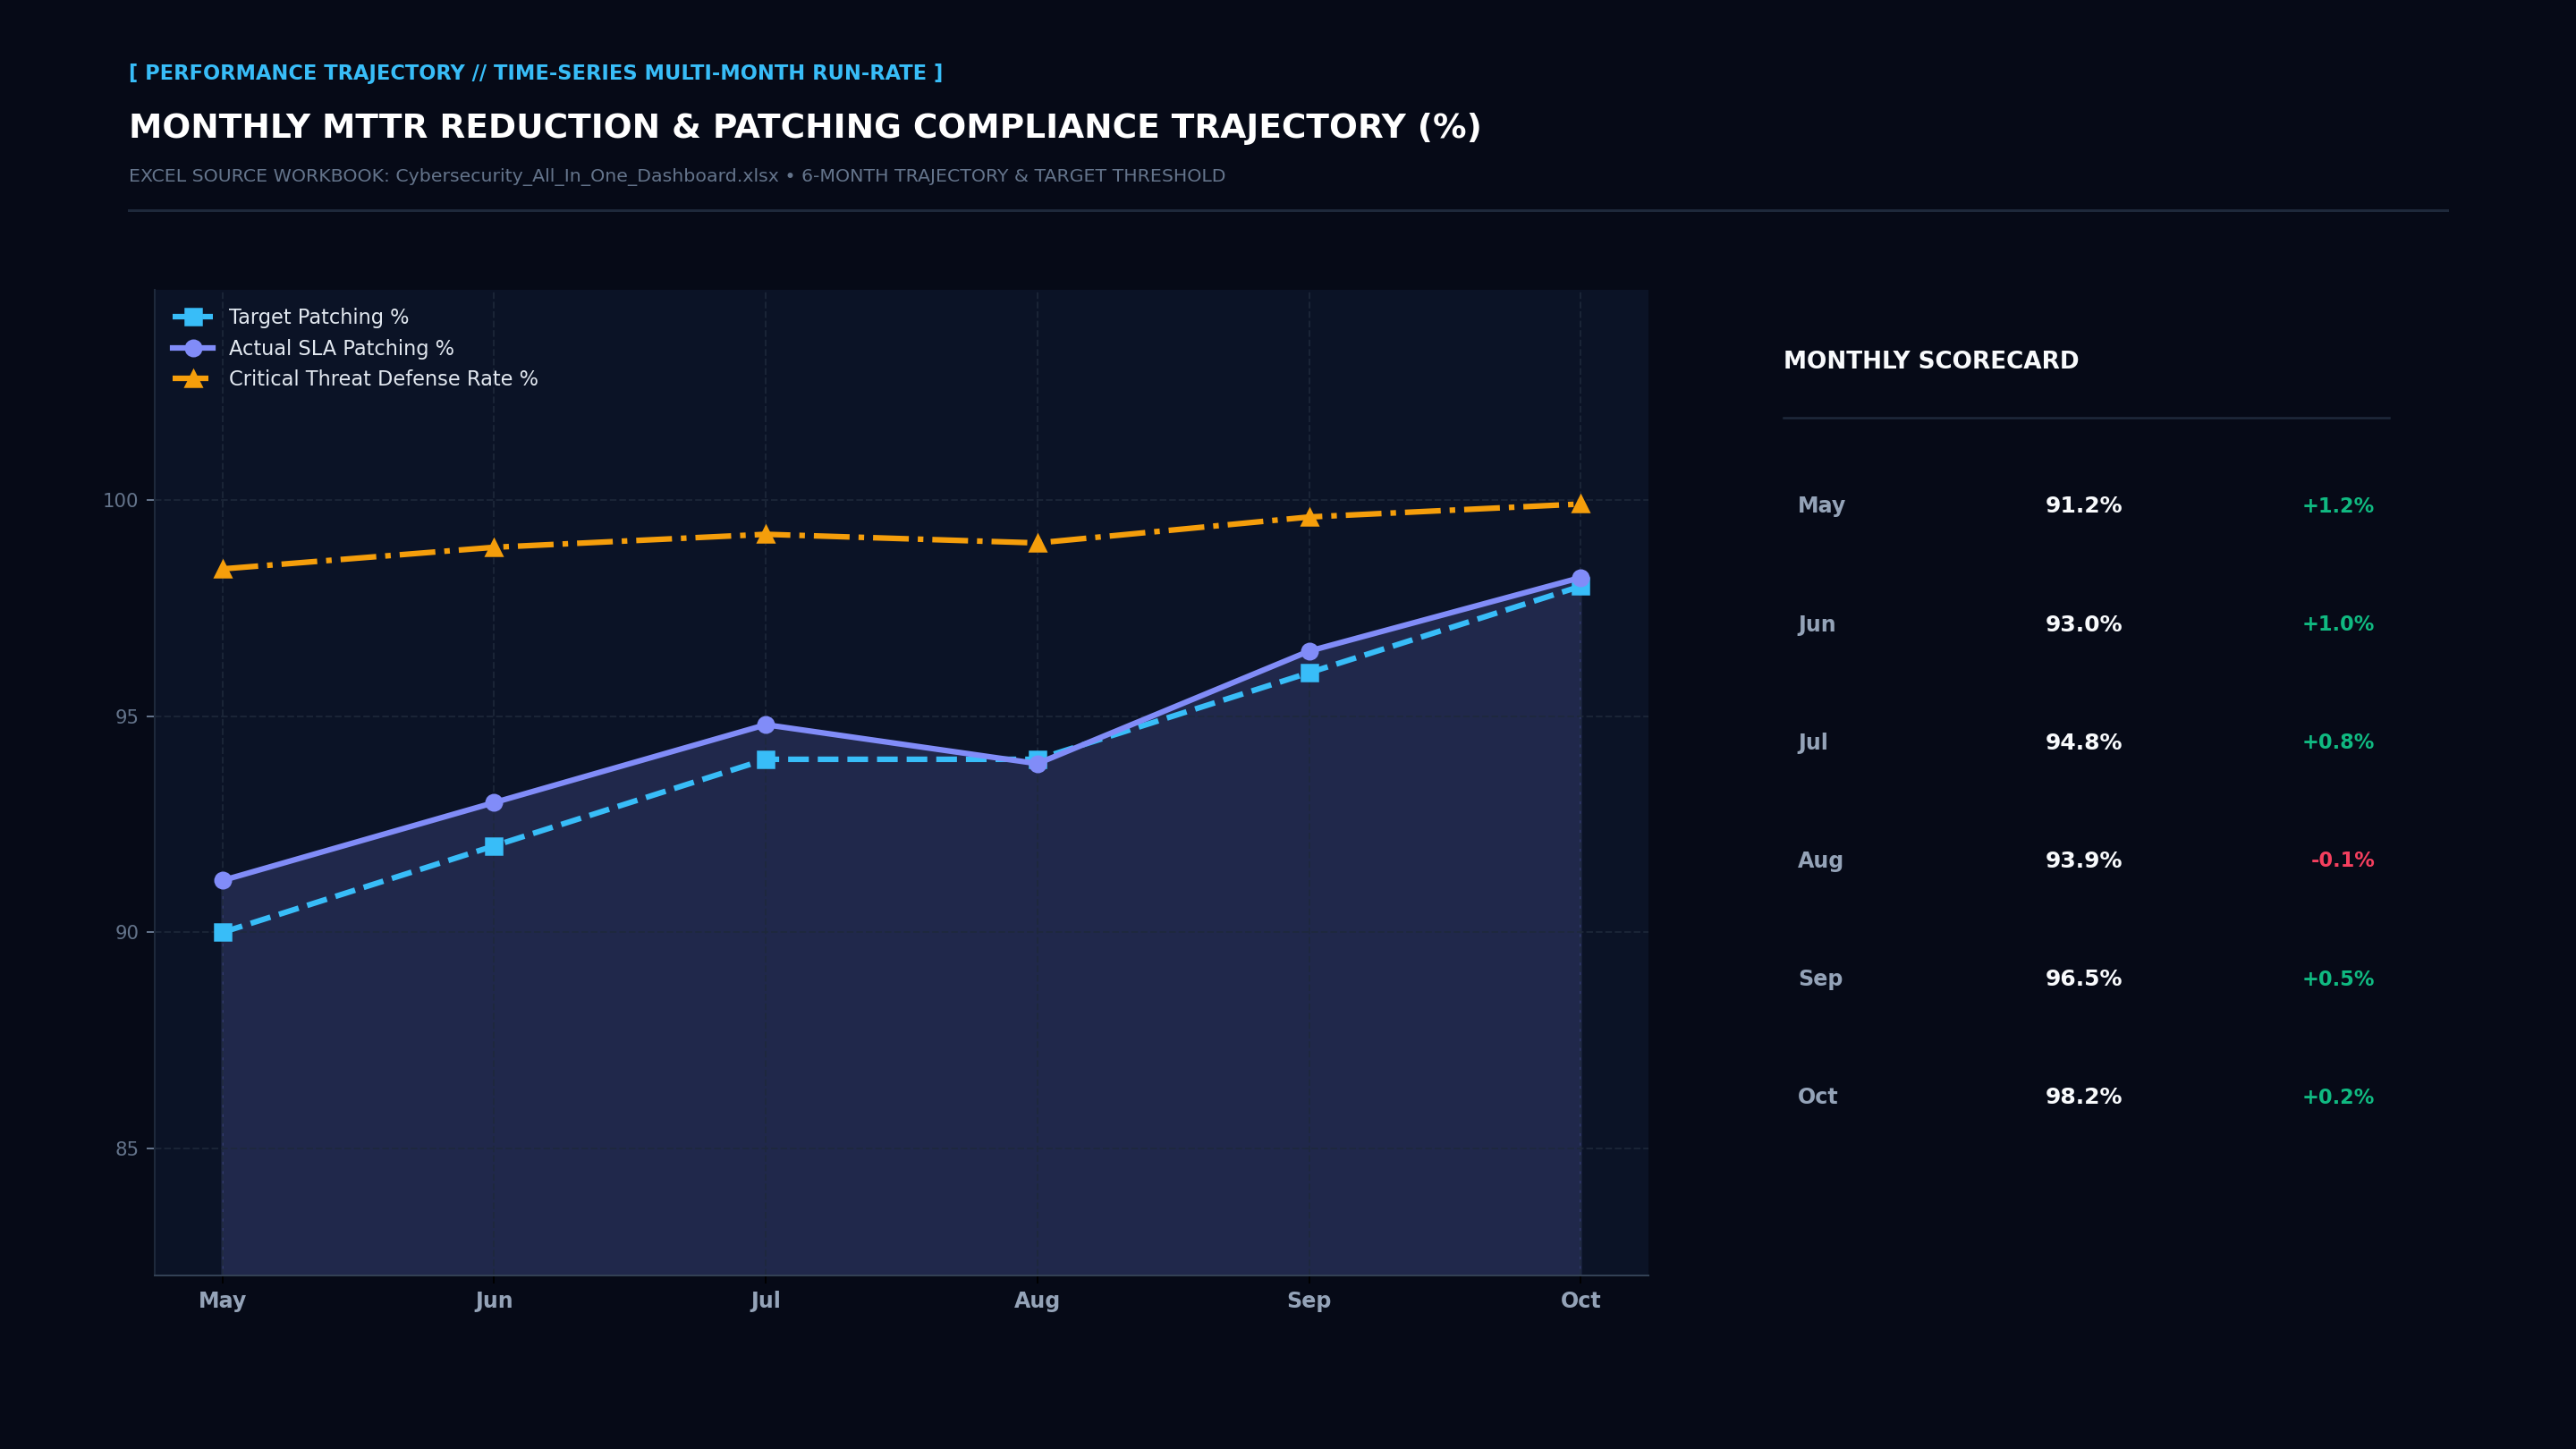Select the Sep Actual SLA circle data point
Viewport: 2576px width, 1449px height.
[x=1309, y=651]
